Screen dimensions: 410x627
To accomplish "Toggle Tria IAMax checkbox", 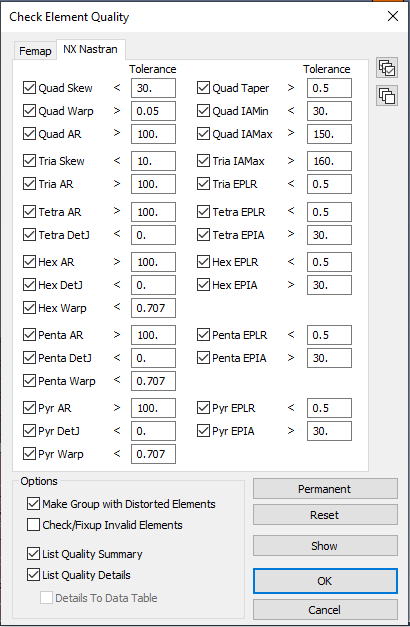I will [203, 161].
